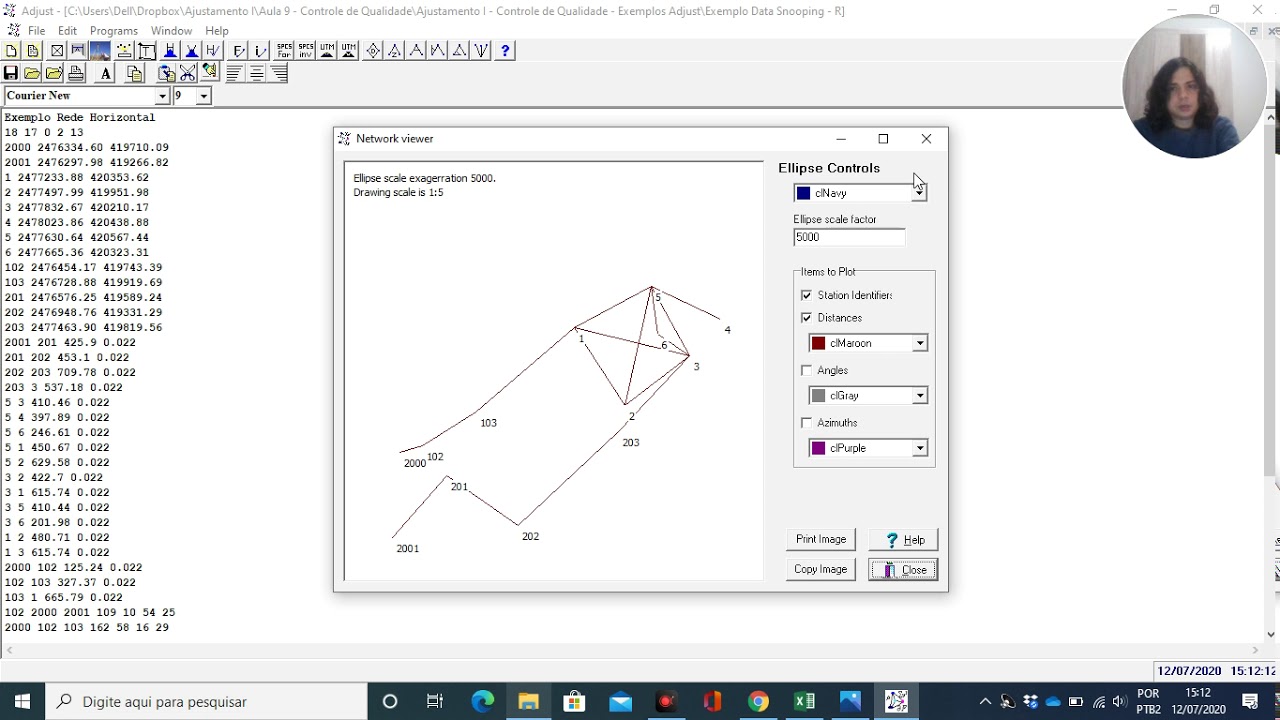Click the Copy Image button
This screenshot has height=720, width=1280.
tap(820, 569)
